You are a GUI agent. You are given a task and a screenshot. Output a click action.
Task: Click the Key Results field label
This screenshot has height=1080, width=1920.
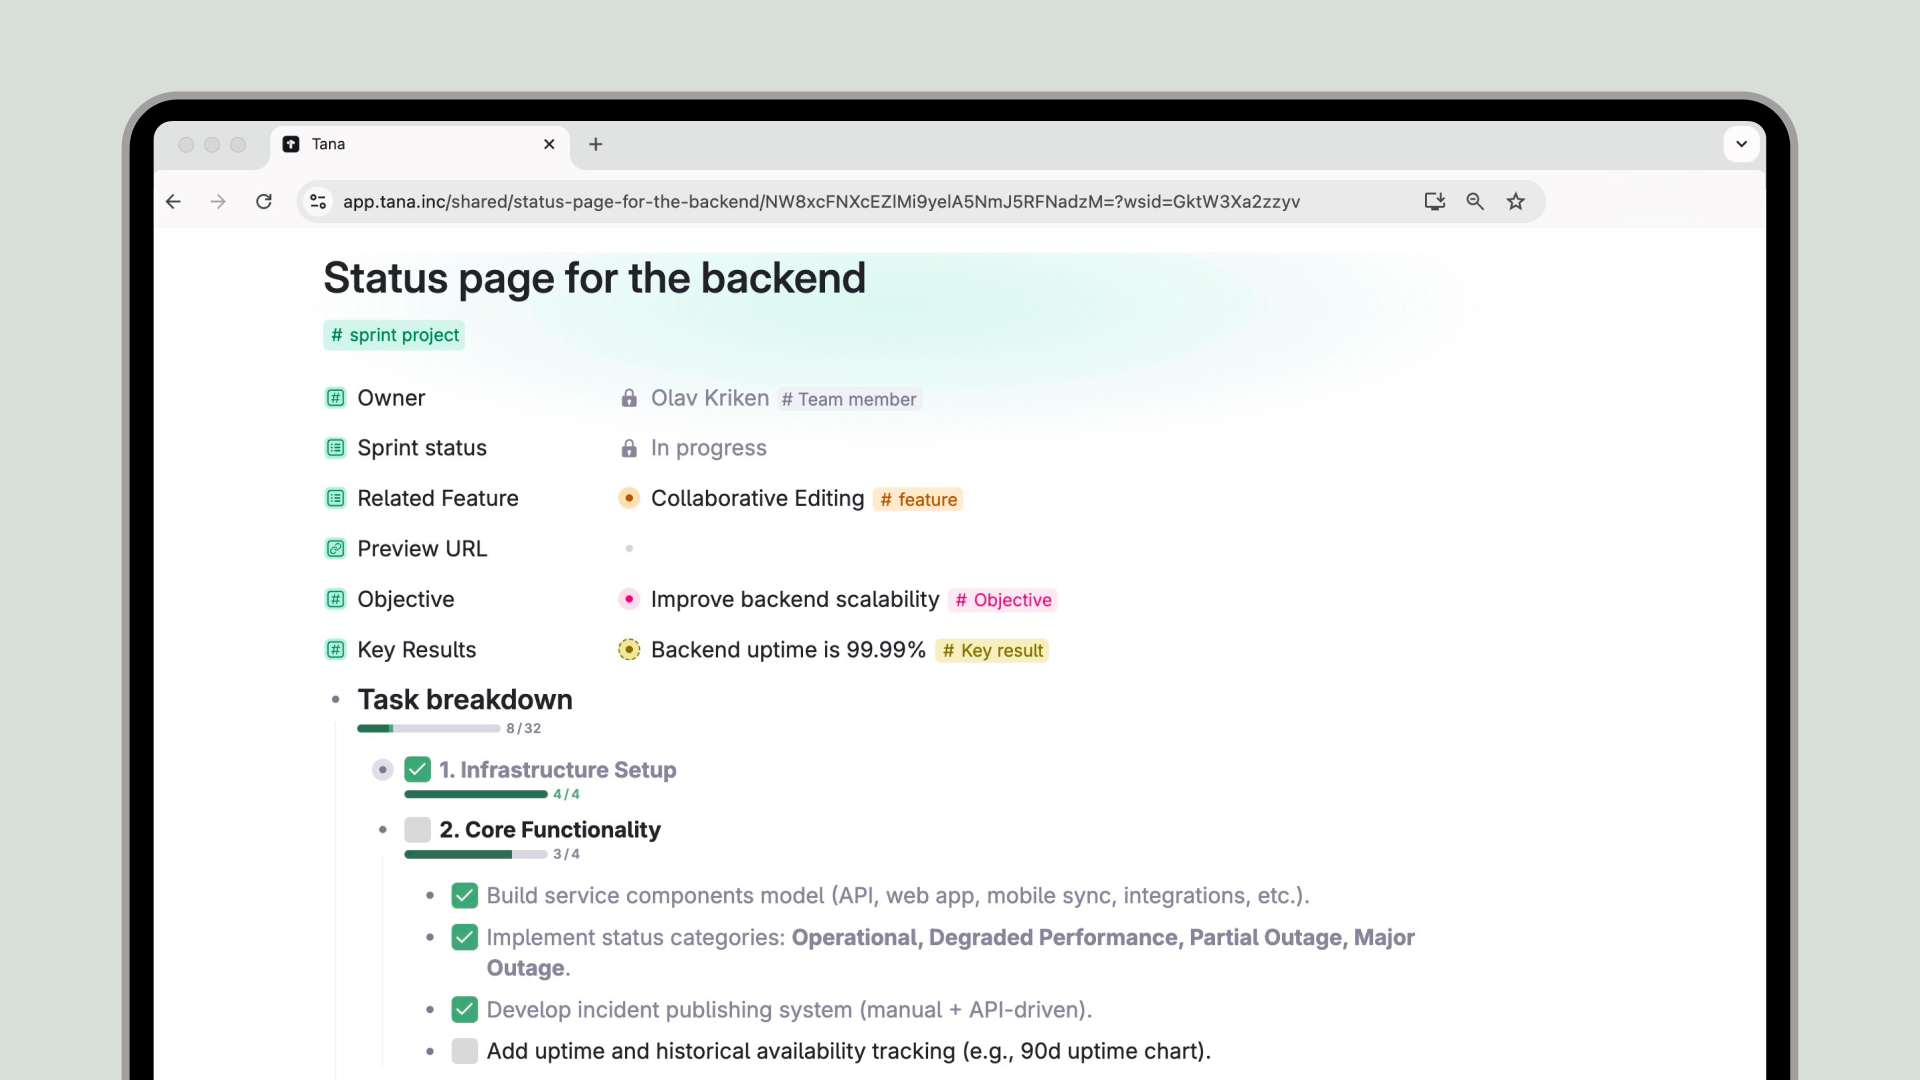click(x=417, y=650)
